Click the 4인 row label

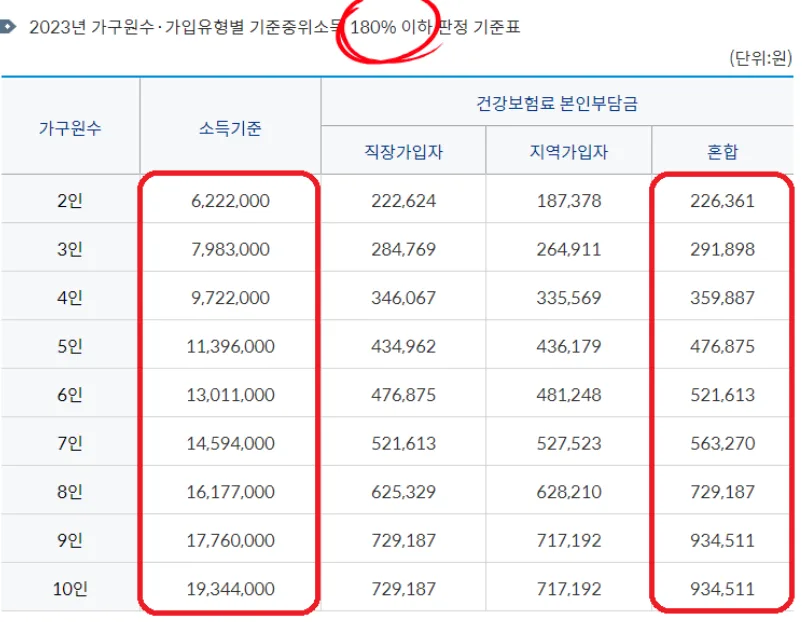click(70, 298)
